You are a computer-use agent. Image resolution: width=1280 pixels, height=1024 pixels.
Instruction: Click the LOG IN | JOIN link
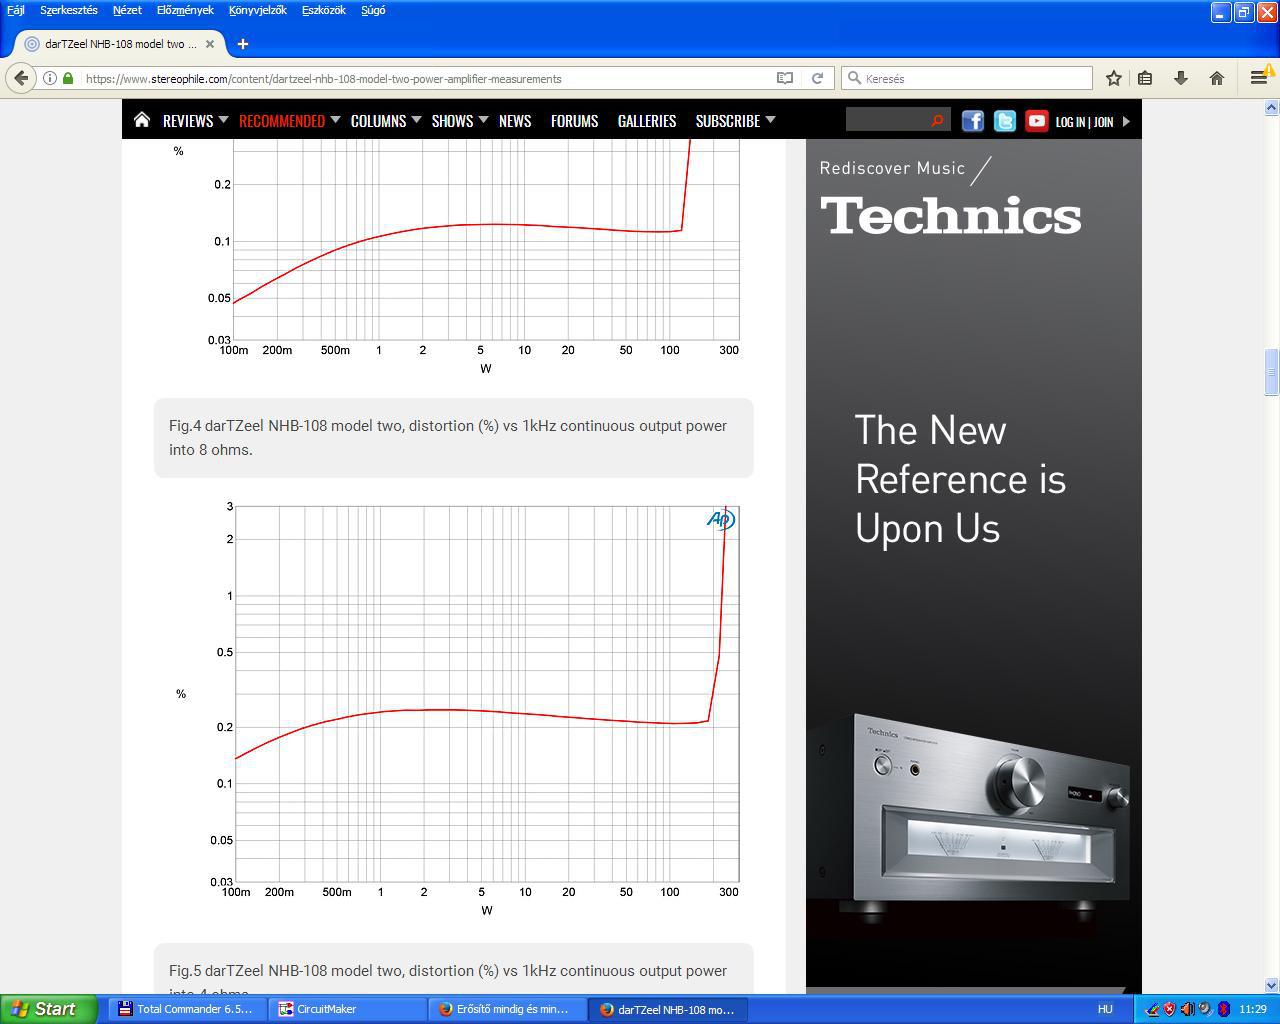[1084, 121]
